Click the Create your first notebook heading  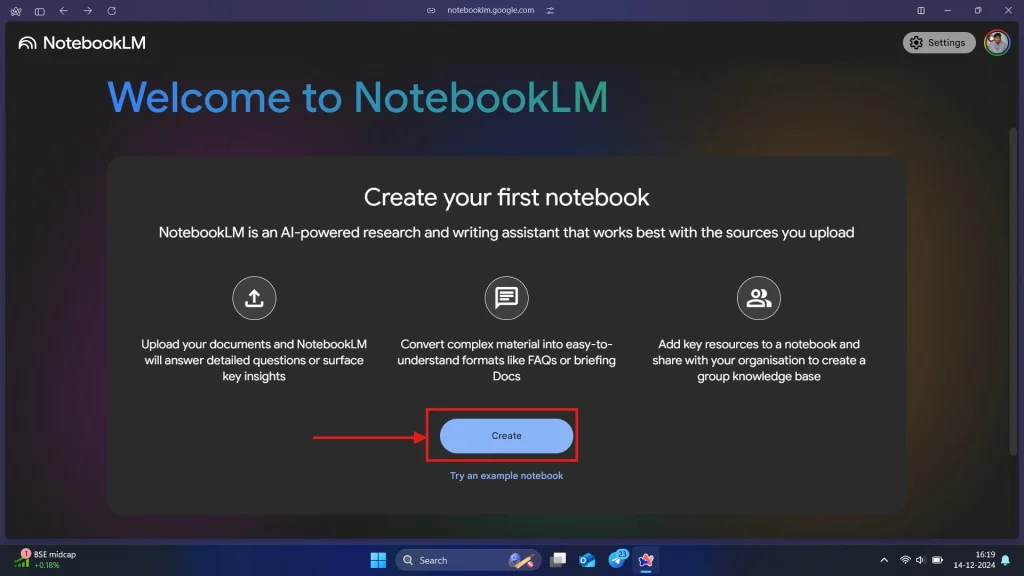(x=506, y=197)
